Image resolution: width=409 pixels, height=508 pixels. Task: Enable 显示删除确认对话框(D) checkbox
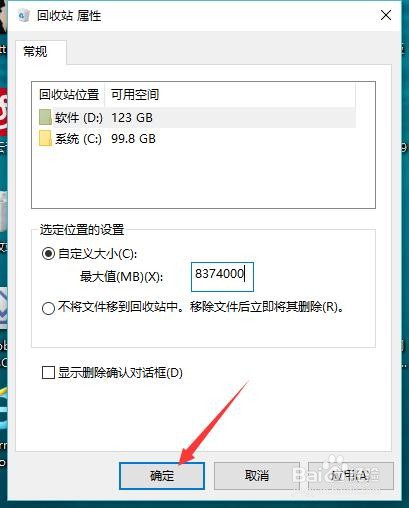pos(48,372)
